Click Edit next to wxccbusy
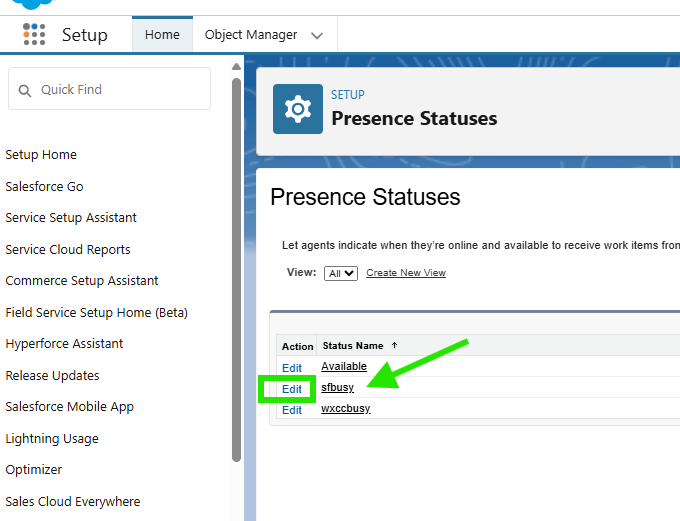The image size is (680, 521). tap(291, 410)
